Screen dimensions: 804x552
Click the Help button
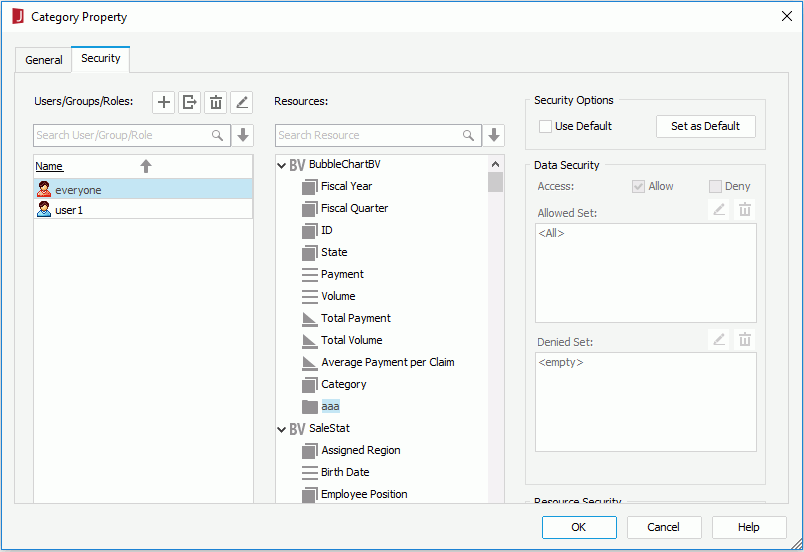coord(749,527)
